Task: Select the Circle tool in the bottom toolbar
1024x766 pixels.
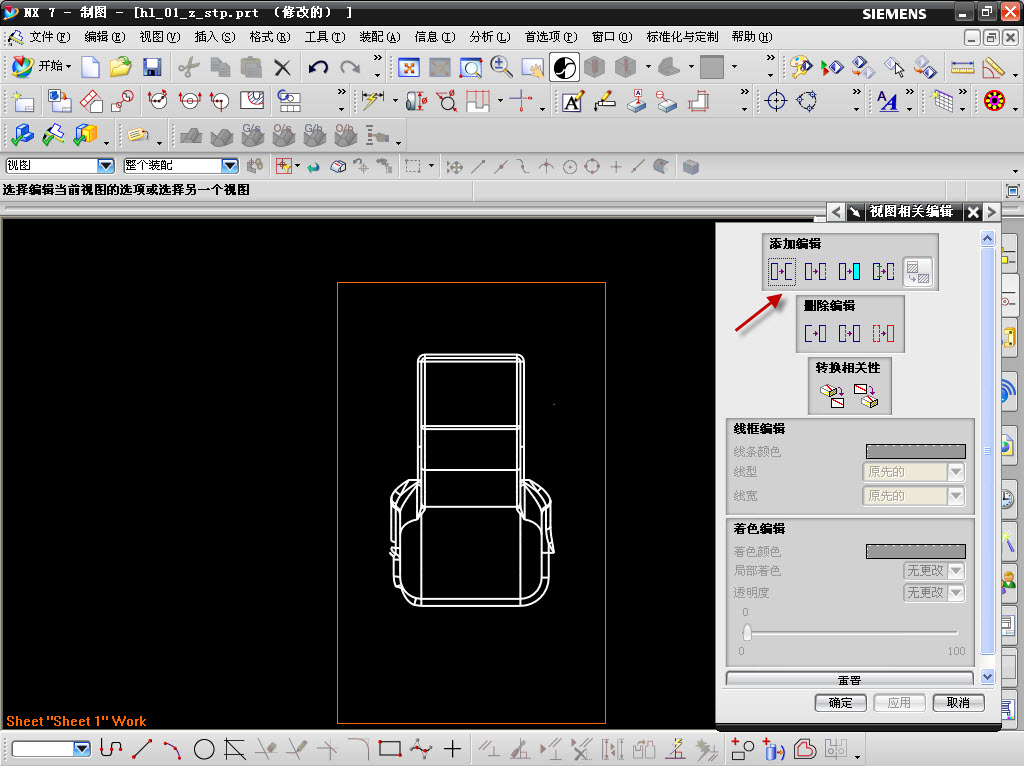Action: (x=204, y=748)
